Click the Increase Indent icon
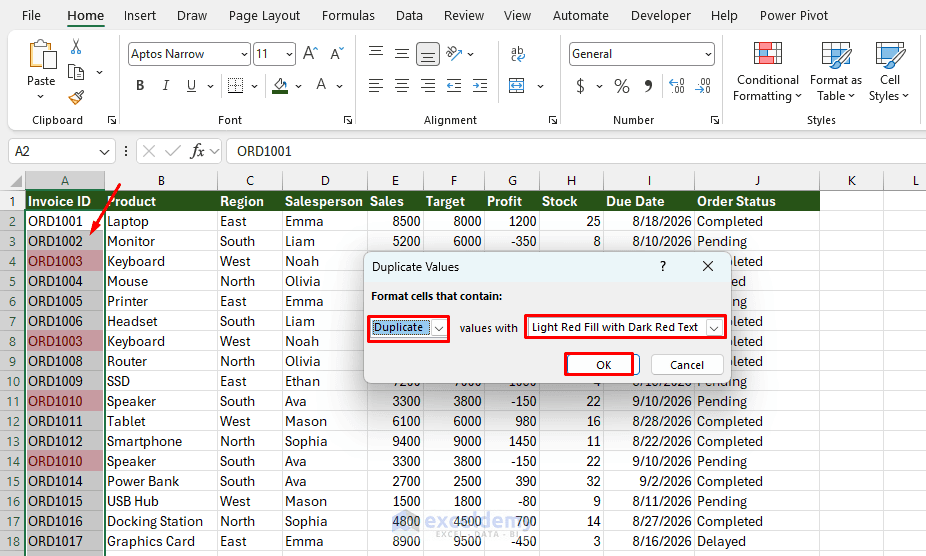 tap(480, 86)
